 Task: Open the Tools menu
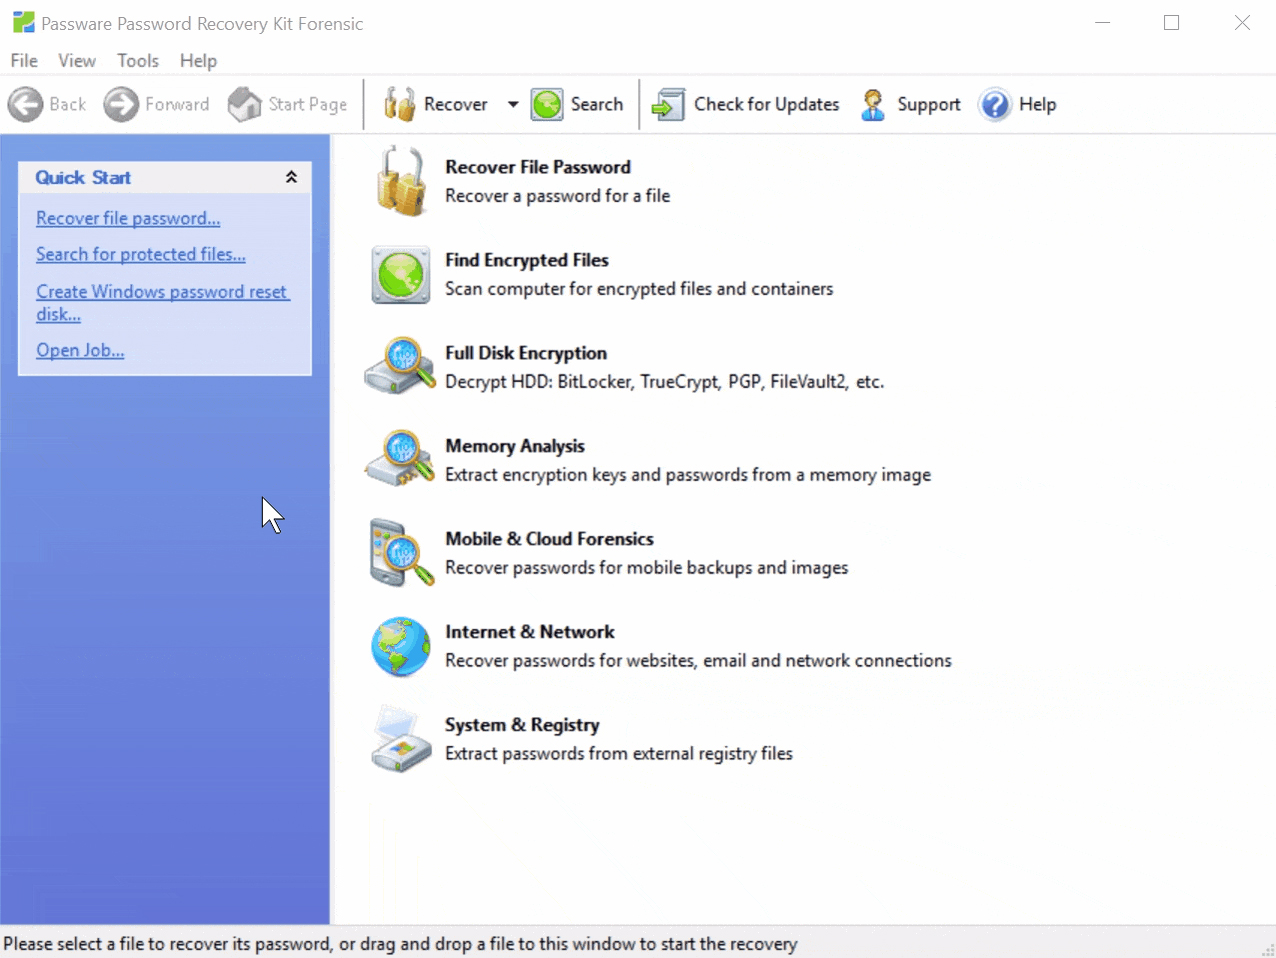[138, 61]
